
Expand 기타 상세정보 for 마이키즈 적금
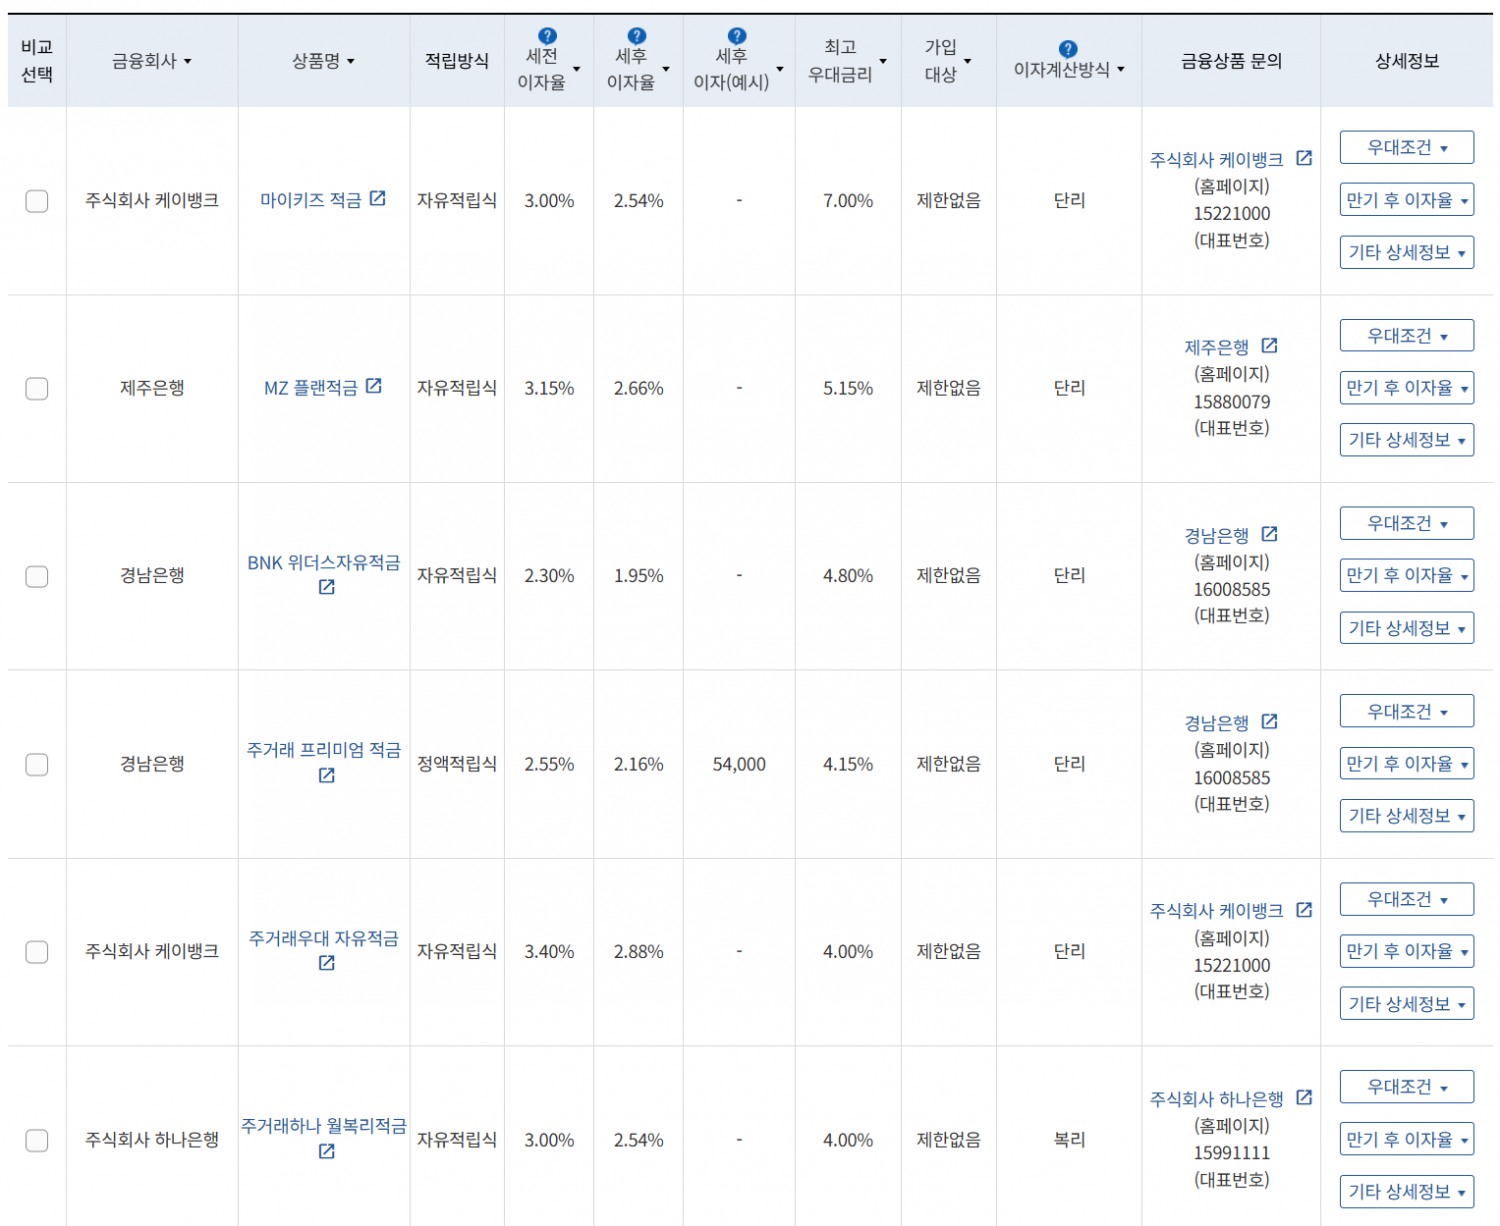[1407, 252]
